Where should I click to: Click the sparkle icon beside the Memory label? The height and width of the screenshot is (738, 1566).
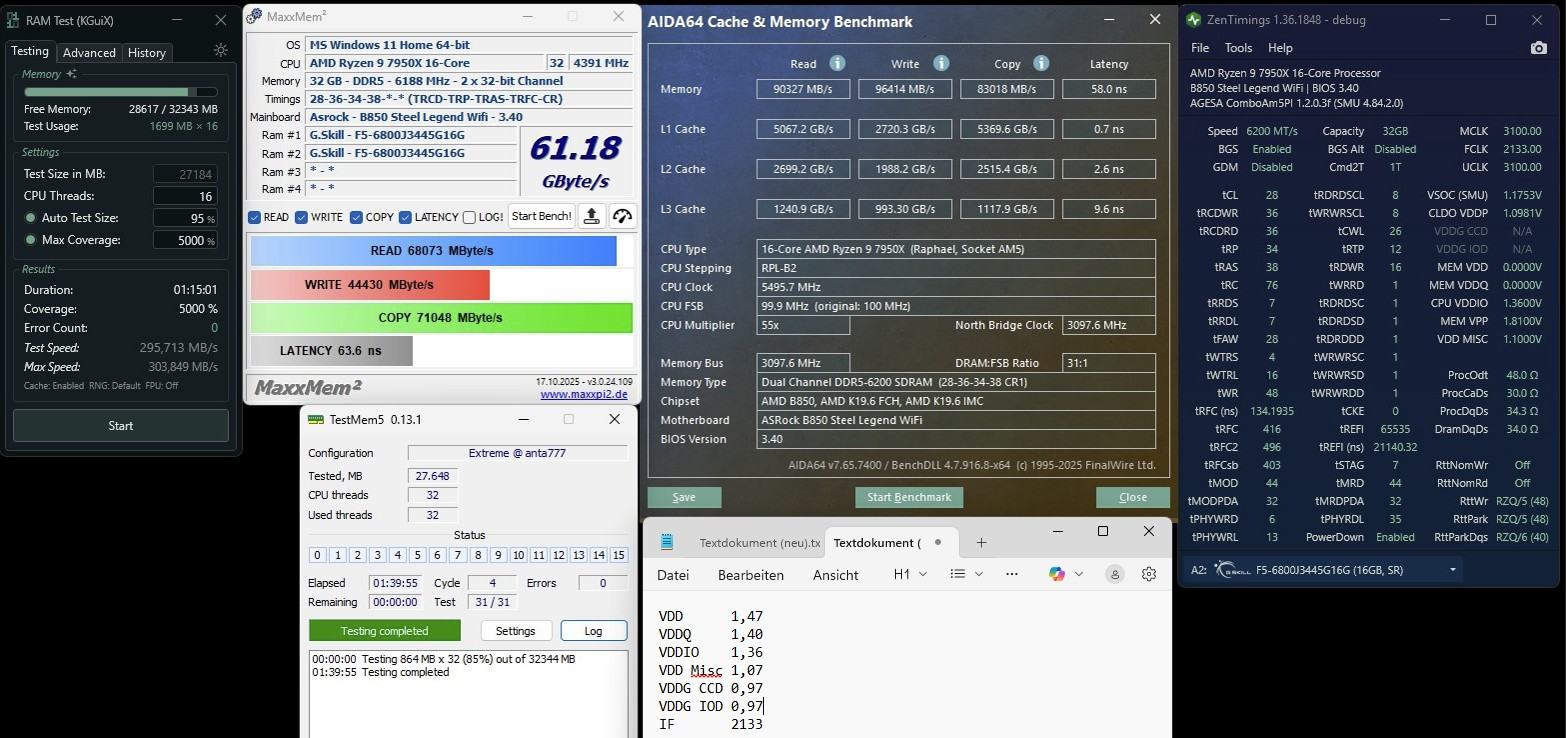pos(71,74)
